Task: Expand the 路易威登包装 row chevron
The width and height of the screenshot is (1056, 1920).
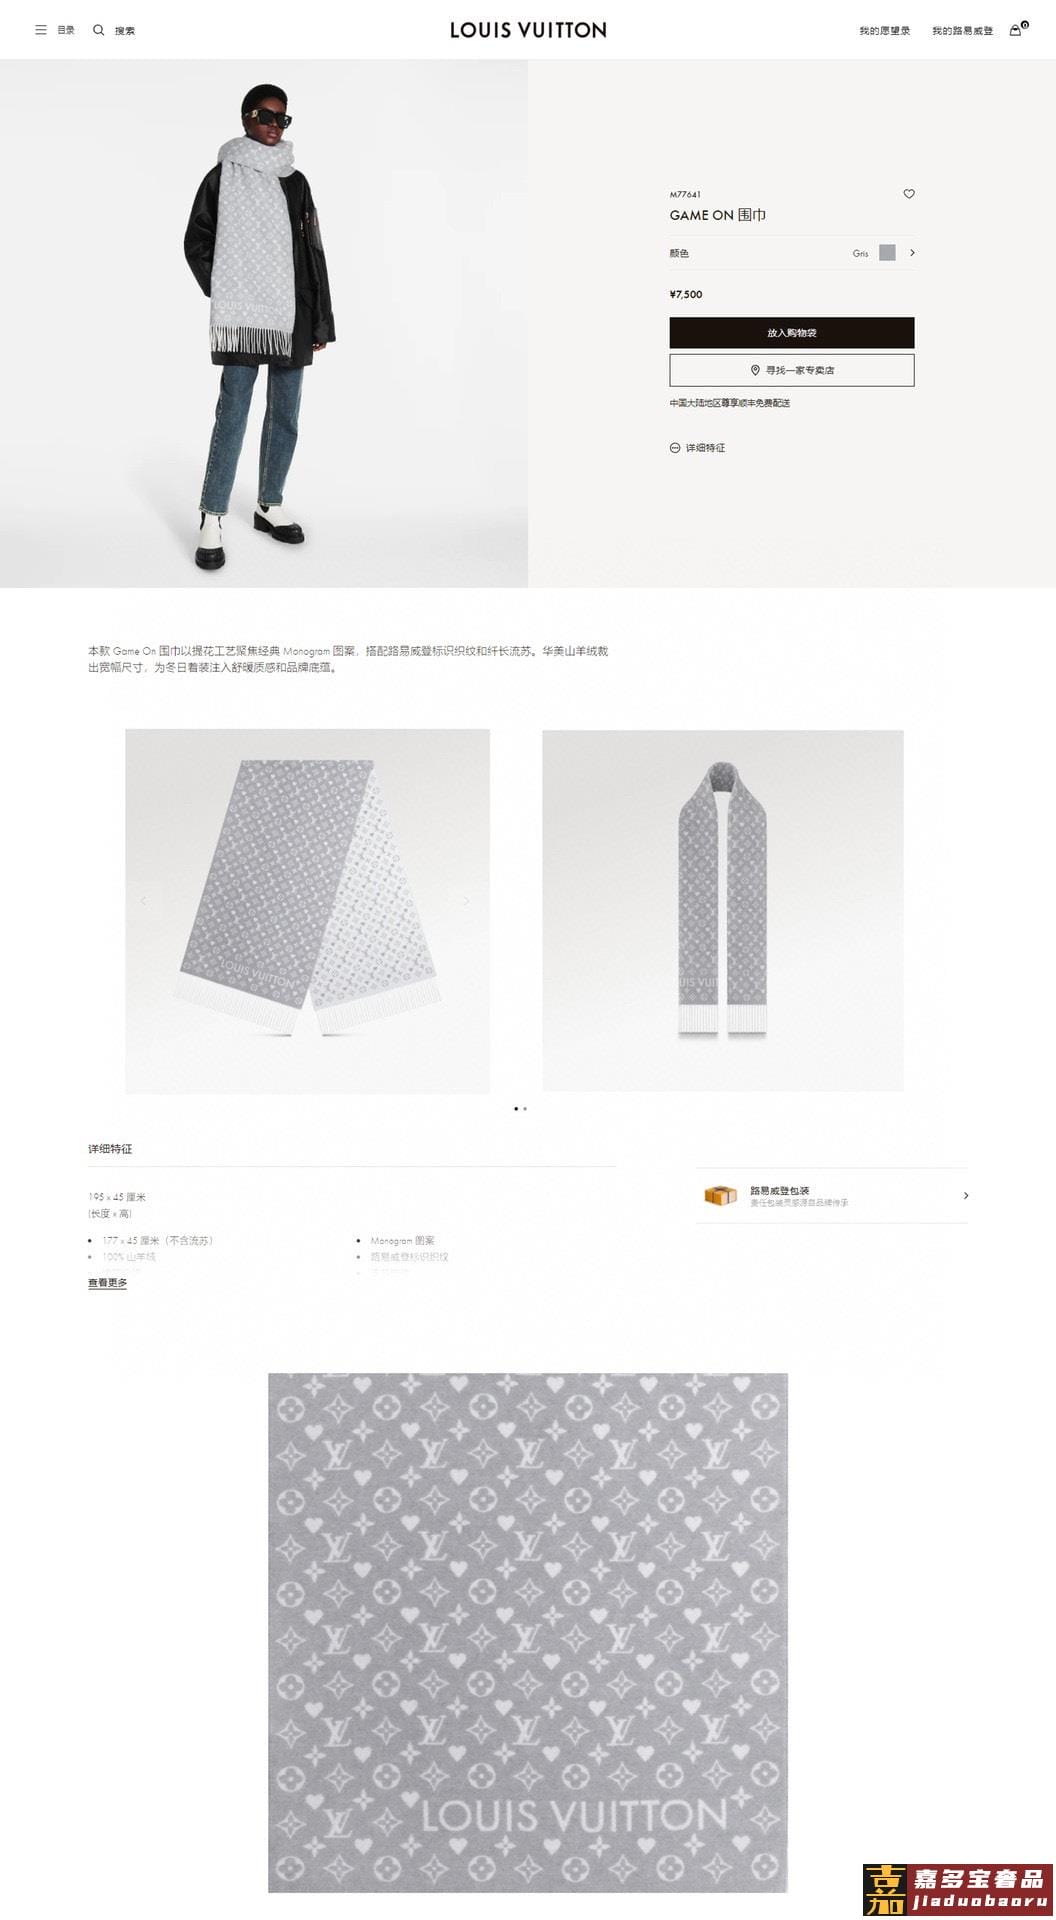Action: 965,1195
